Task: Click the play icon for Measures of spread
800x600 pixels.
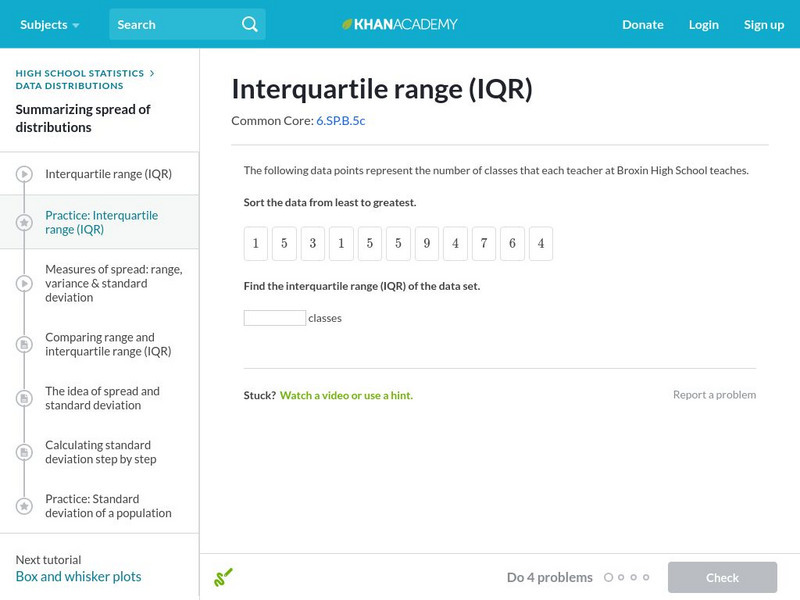Action: point(24,284)
